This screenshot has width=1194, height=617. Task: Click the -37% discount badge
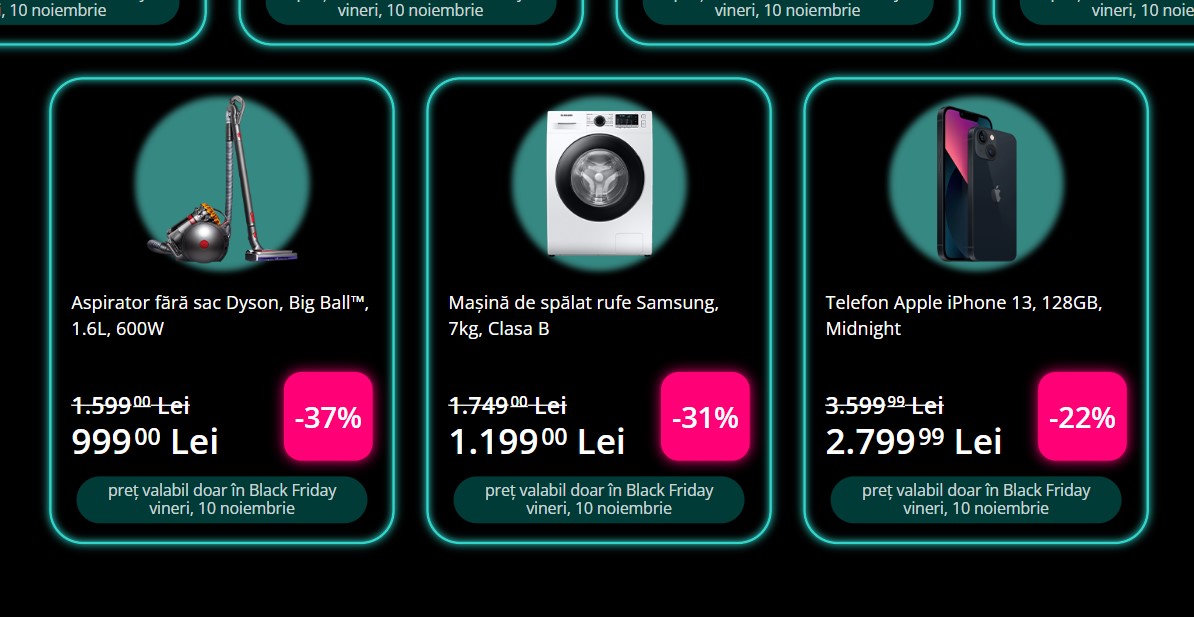click(x=328, y=417)
